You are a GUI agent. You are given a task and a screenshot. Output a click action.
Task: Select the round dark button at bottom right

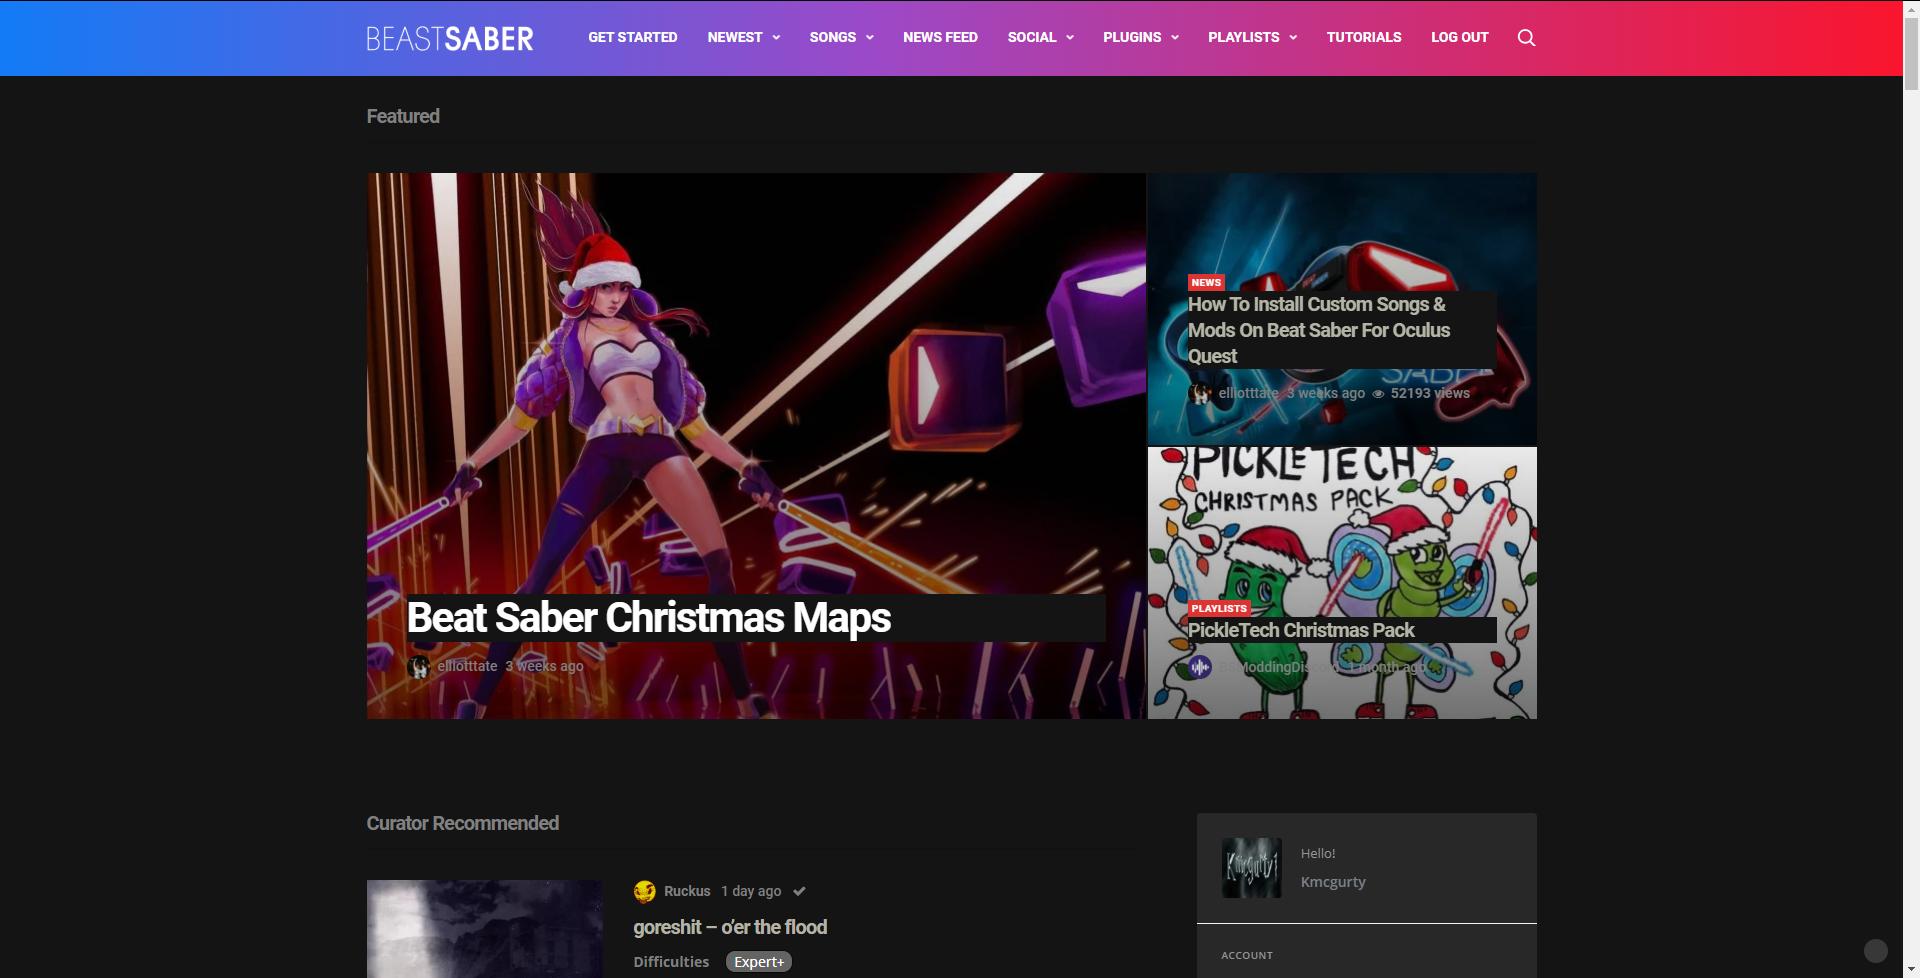tap(1876, 951)
